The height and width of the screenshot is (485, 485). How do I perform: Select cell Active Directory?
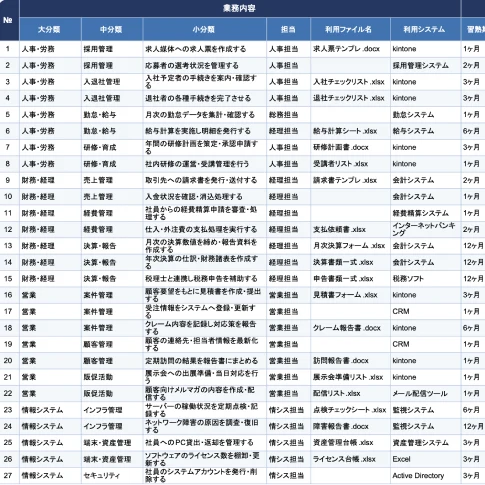[425, 476]
